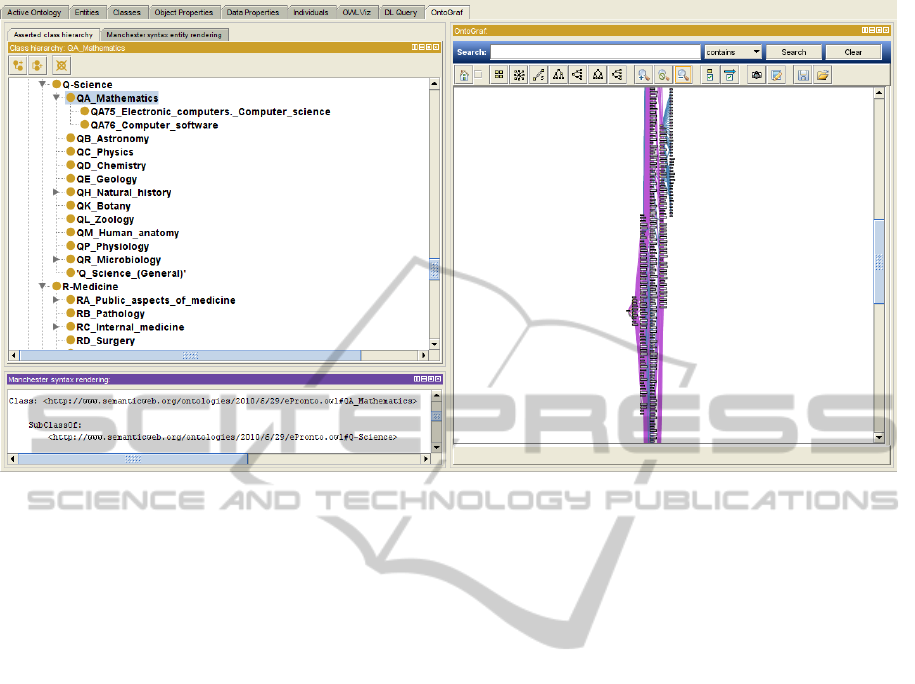Click the OntoGraf vertical scrollbar thumb

pos(879,261)
